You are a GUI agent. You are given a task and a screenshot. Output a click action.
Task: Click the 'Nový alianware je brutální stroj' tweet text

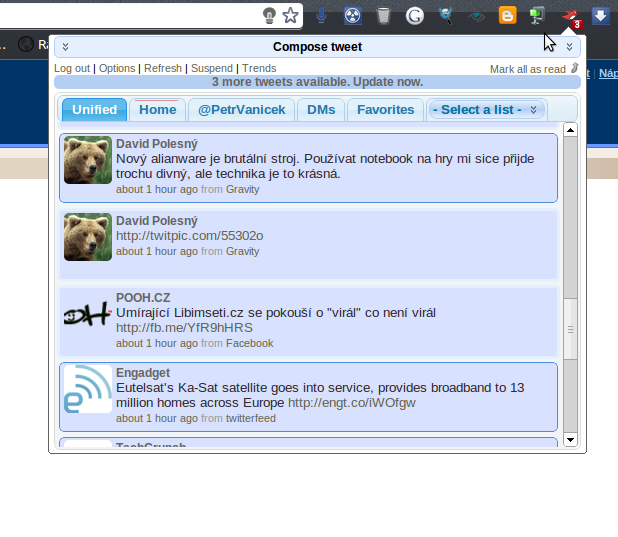pos(325,166)
